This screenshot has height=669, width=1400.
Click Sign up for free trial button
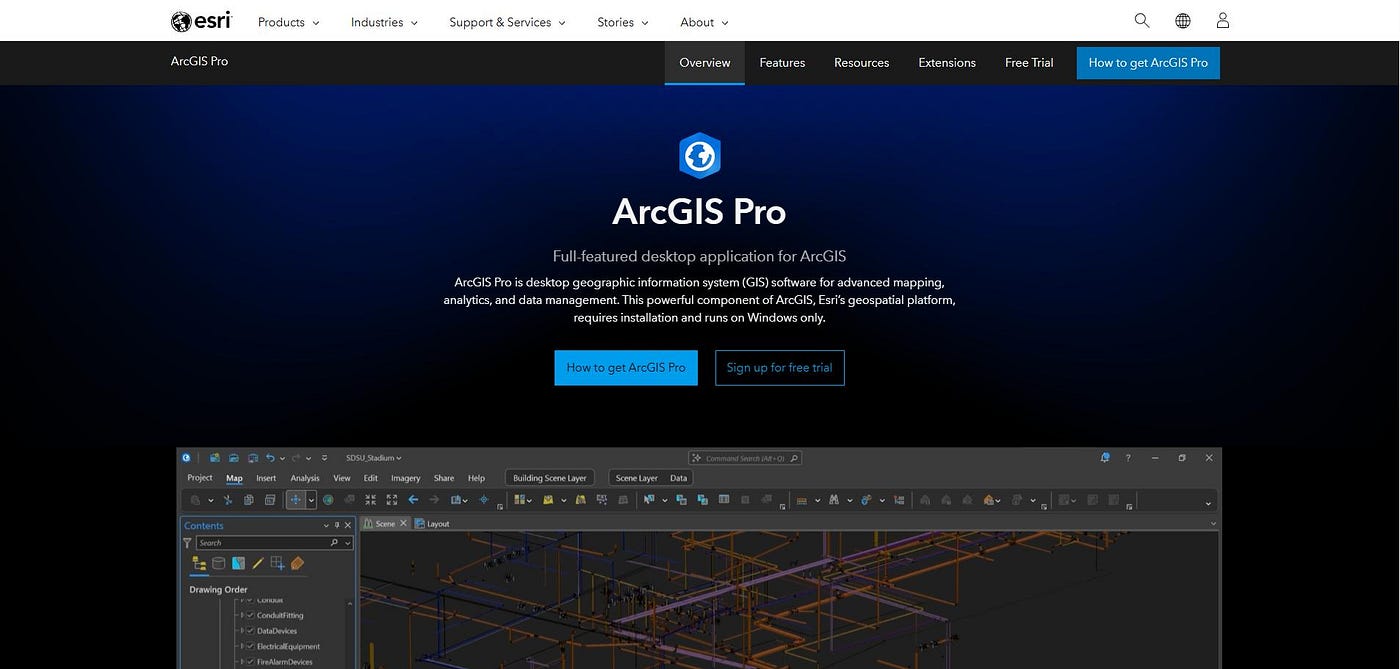pyautogui.click(x=780, y=367)
